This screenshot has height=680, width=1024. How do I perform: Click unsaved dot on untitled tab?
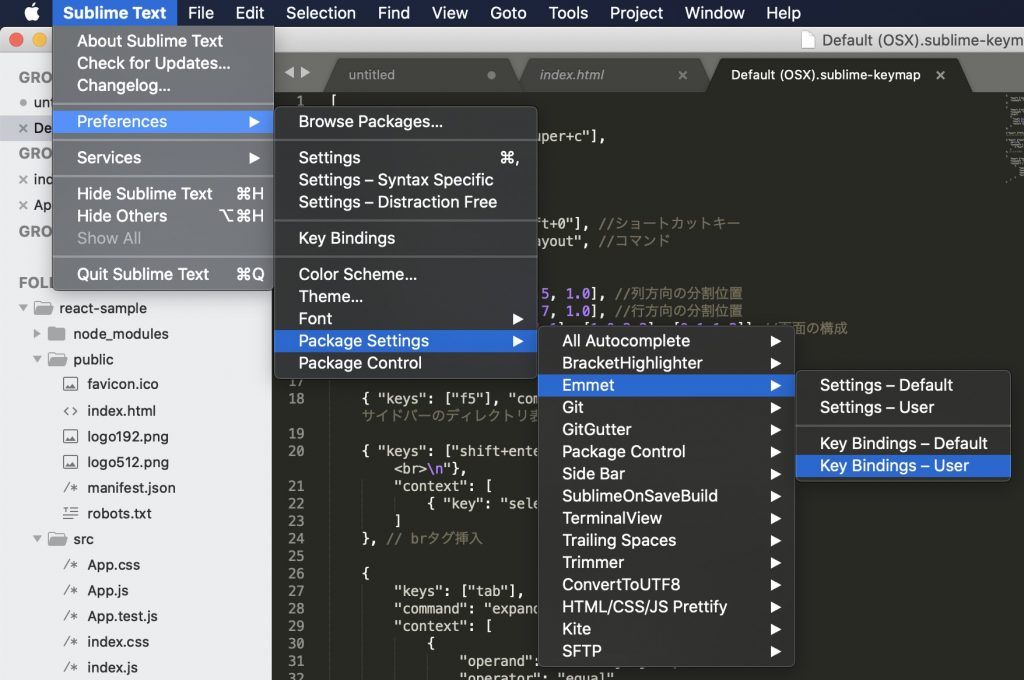pyautogui.click(x=491, y=75)
